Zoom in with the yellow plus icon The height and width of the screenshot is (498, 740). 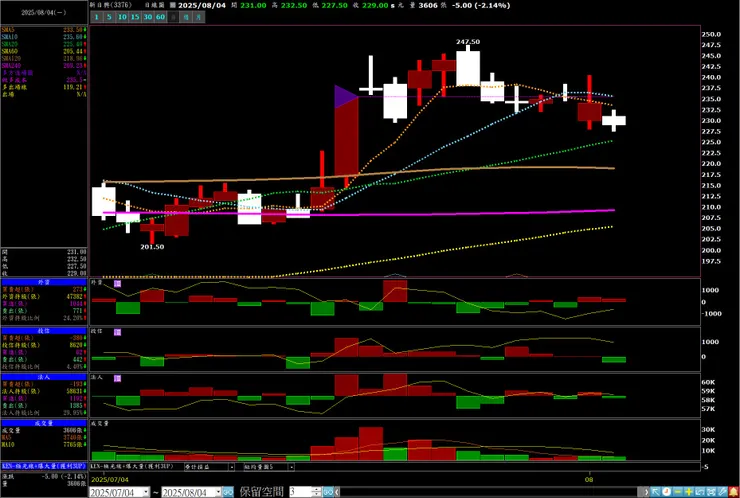click(x=689, y=492)
